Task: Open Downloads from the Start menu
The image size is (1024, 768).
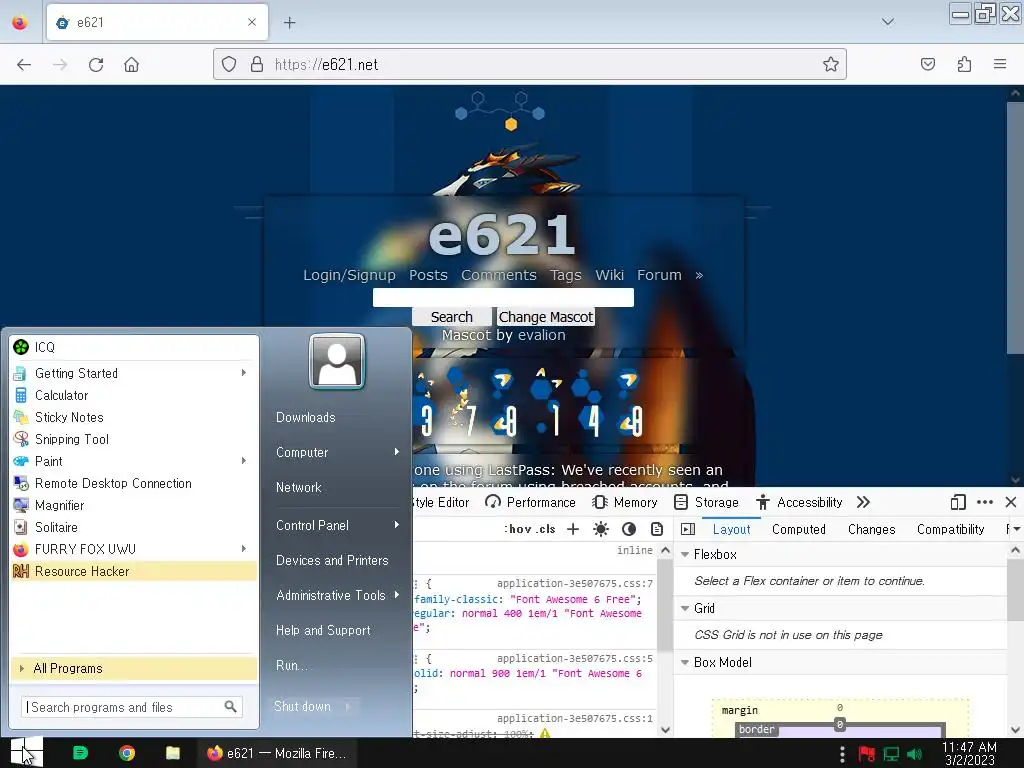Action: click(x=306, y=417)
